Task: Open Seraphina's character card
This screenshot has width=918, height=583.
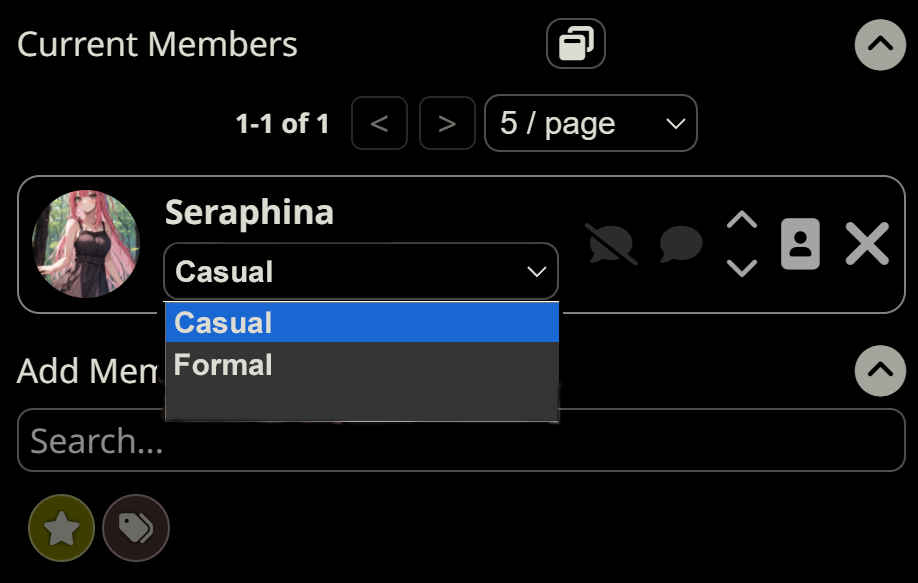Action: (800, 244)
